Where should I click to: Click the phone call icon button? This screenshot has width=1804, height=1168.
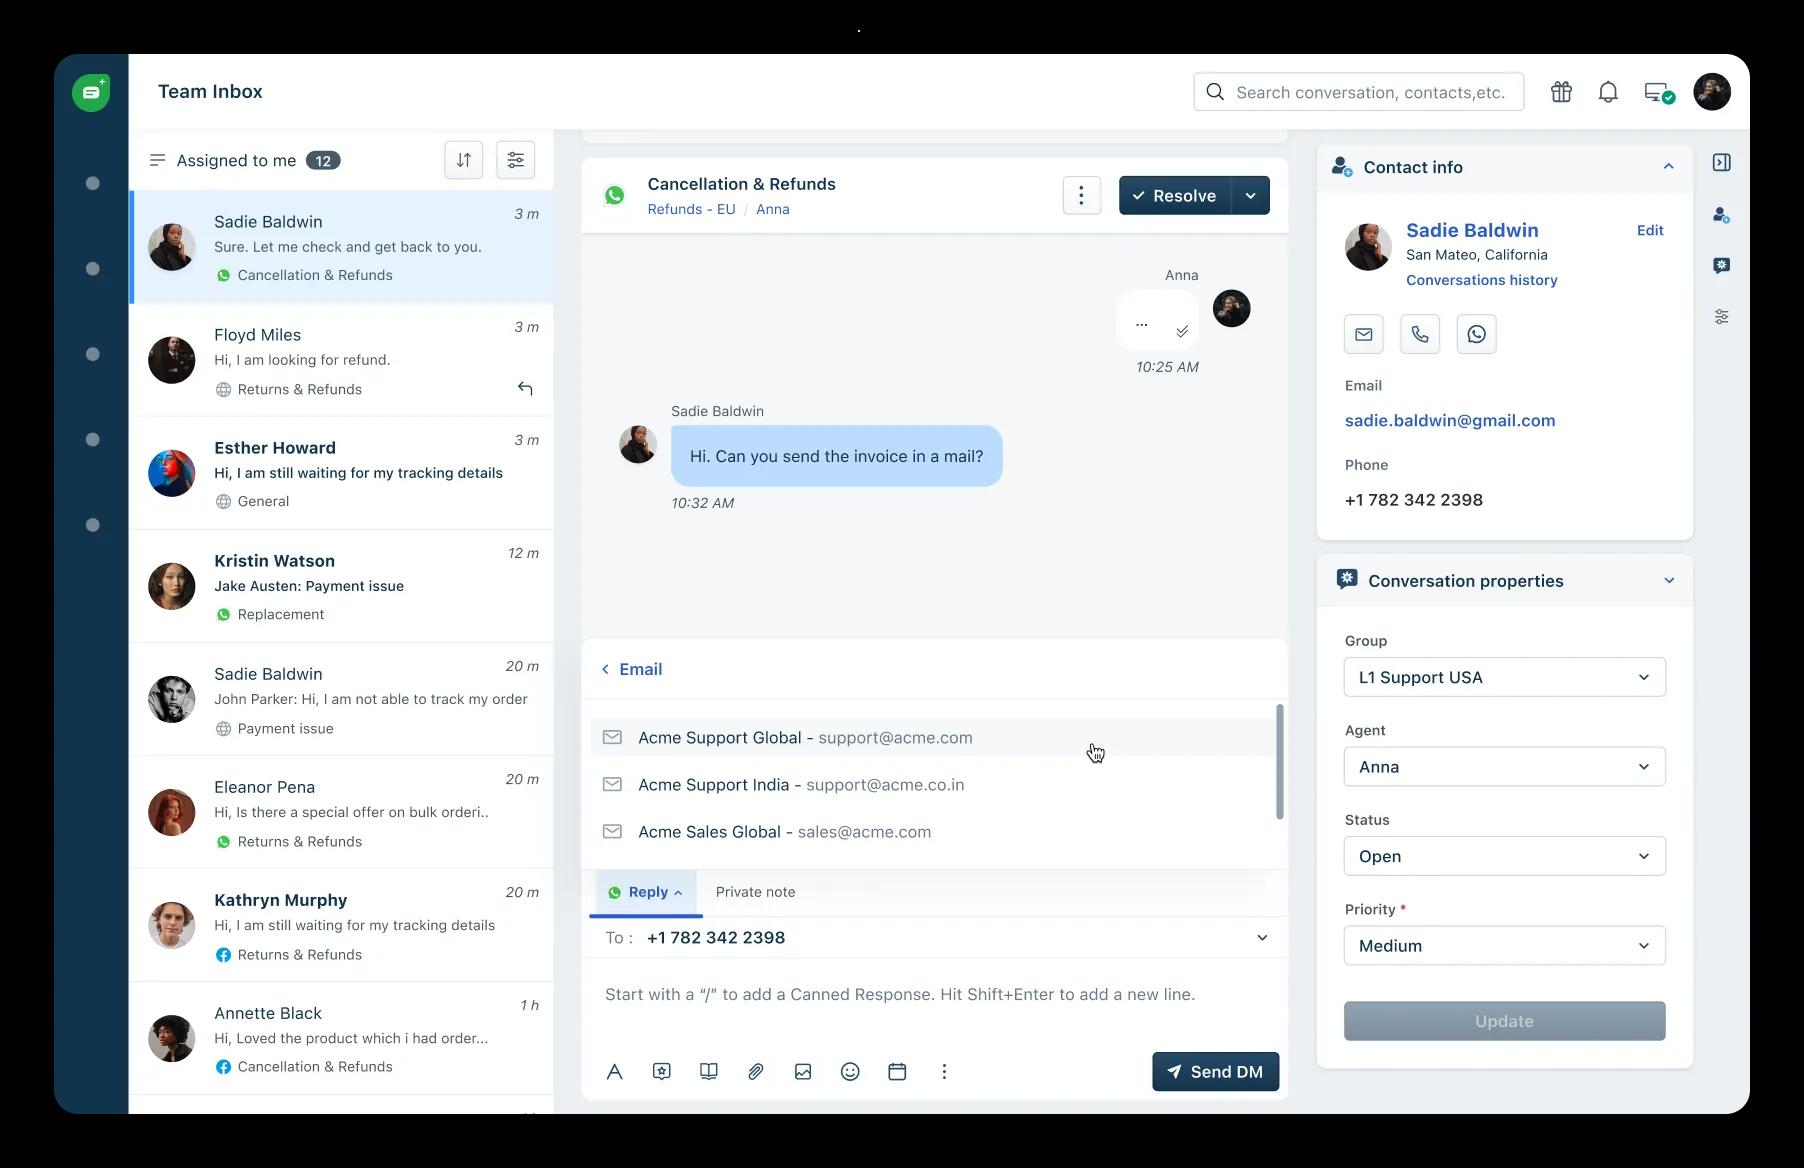(1420, 334)
